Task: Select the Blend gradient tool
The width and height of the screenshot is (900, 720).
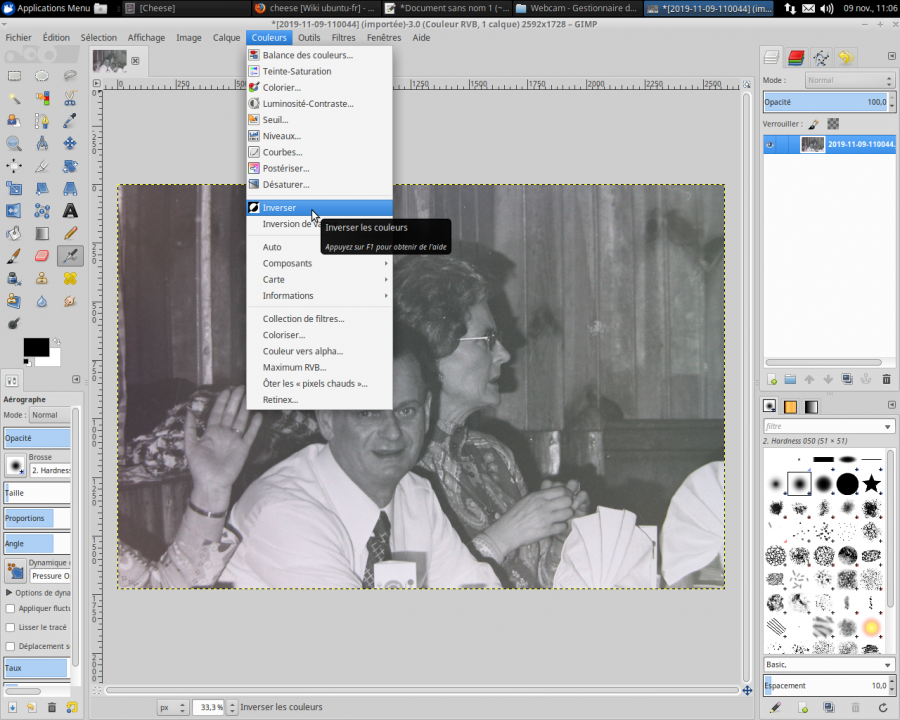Action: pyautogui.click(x=41, y=234)
